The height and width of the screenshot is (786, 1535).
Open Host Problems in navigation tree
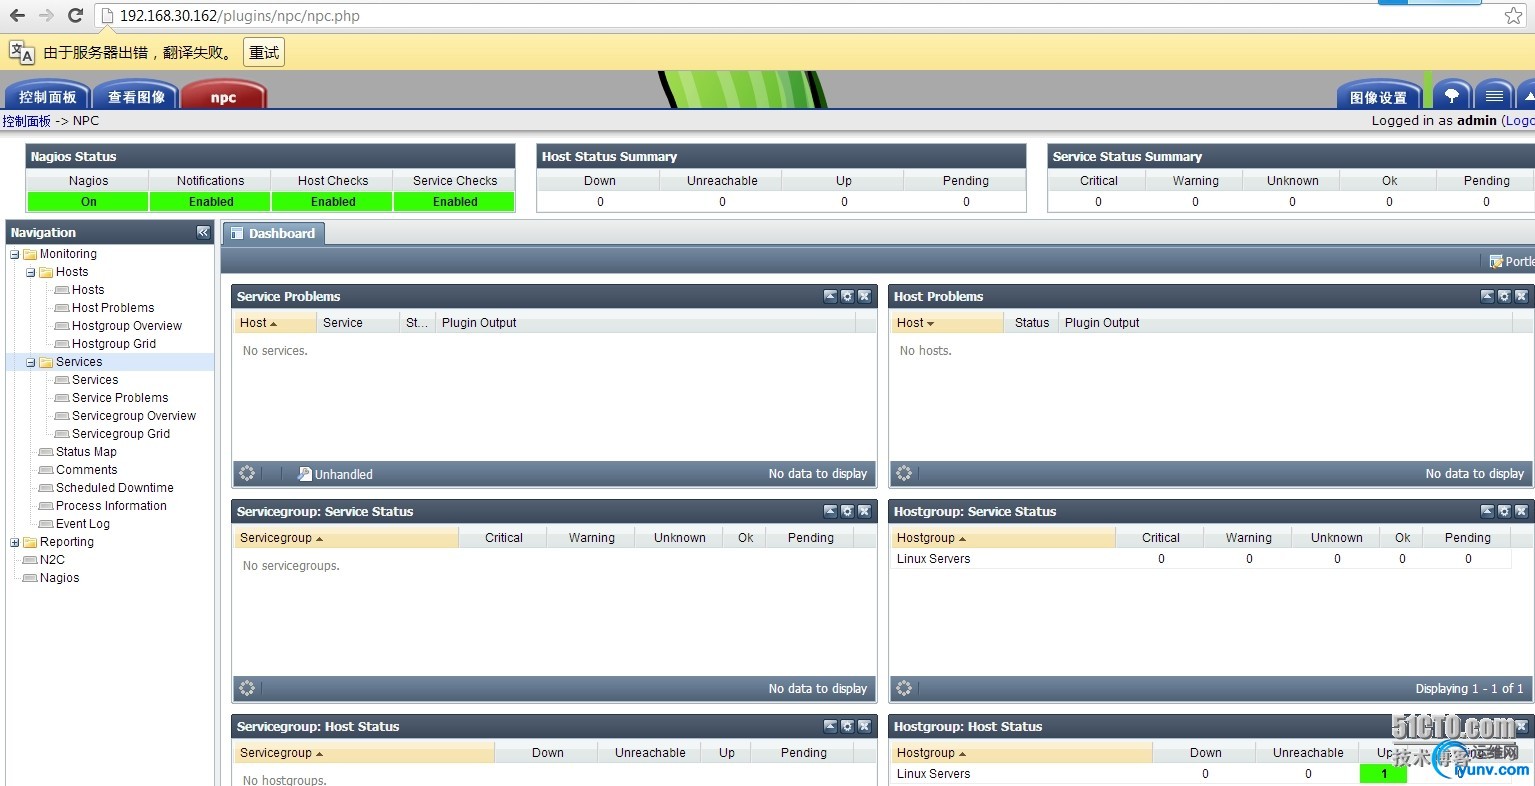(113, 308)
